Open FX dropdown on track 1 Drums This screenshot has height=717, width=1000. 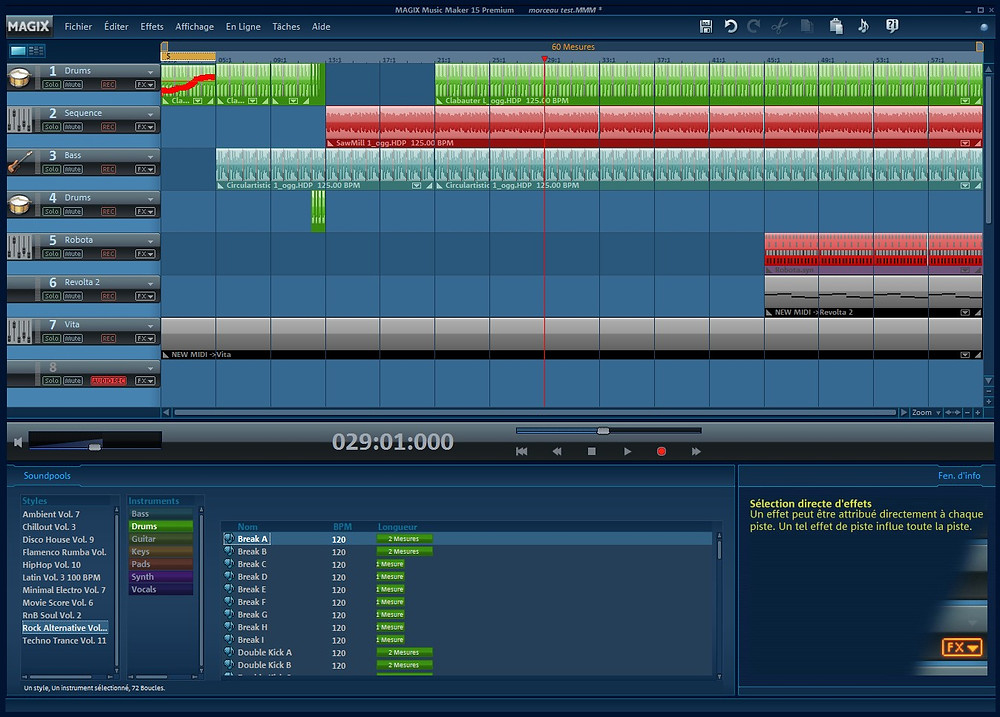(x=145, y=85)
